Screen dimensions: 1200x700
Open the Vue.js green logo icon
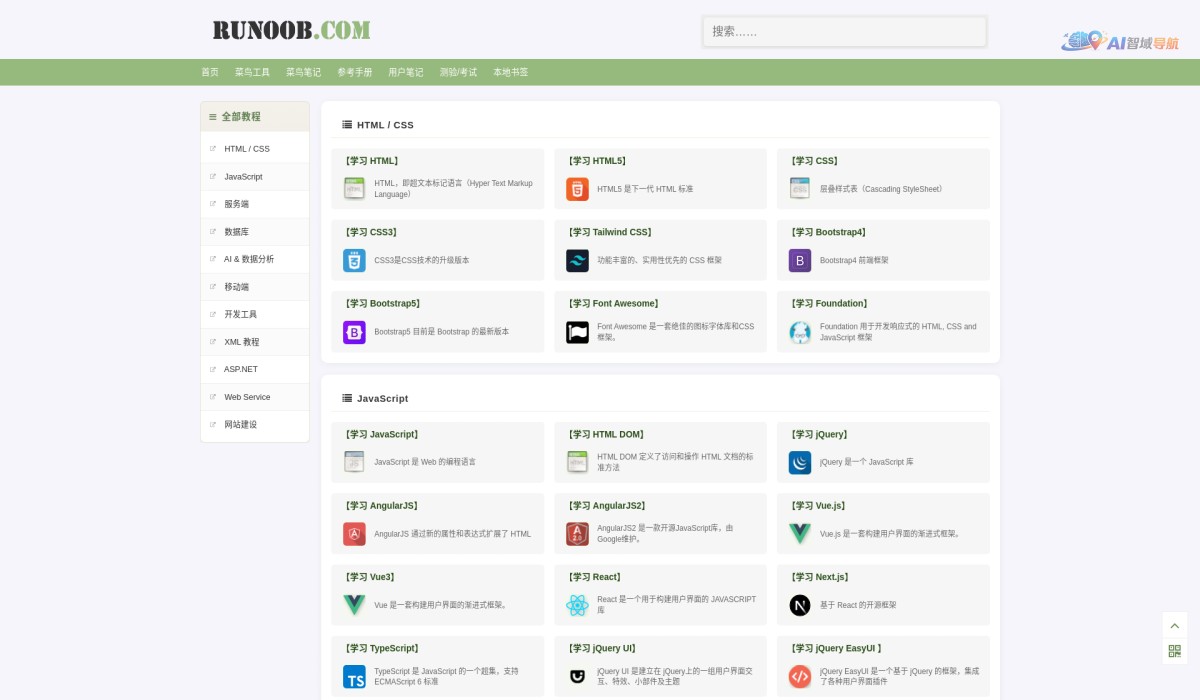point(799,534)
